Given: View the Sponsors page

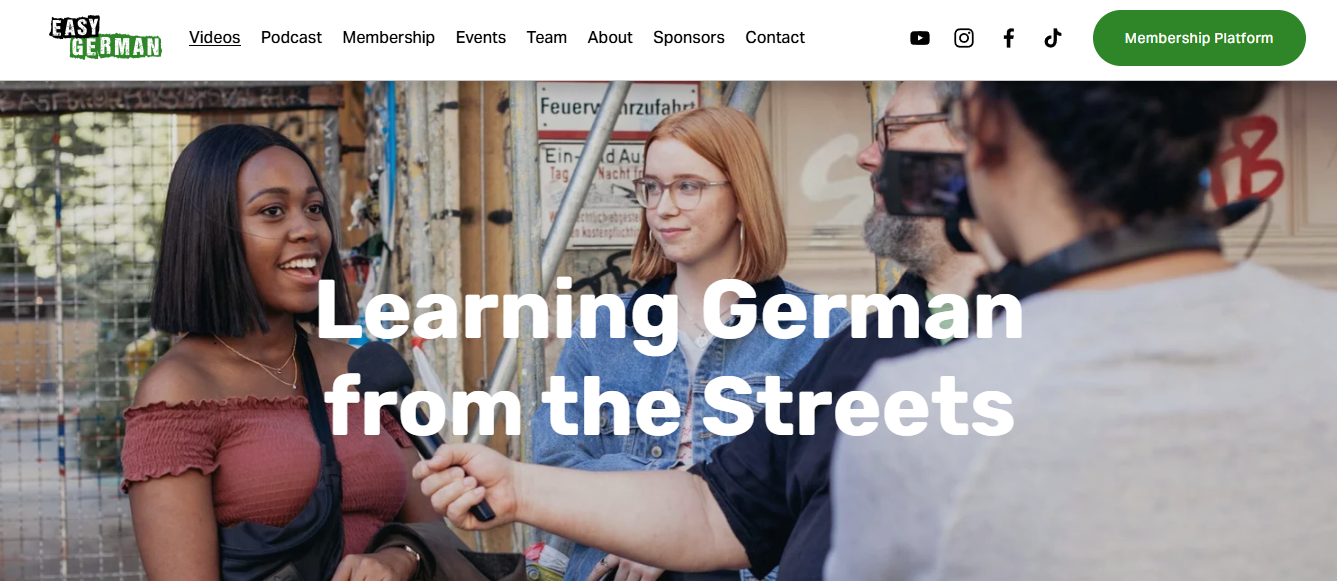Looking at the screenshot, I should (x=689, y=37).
